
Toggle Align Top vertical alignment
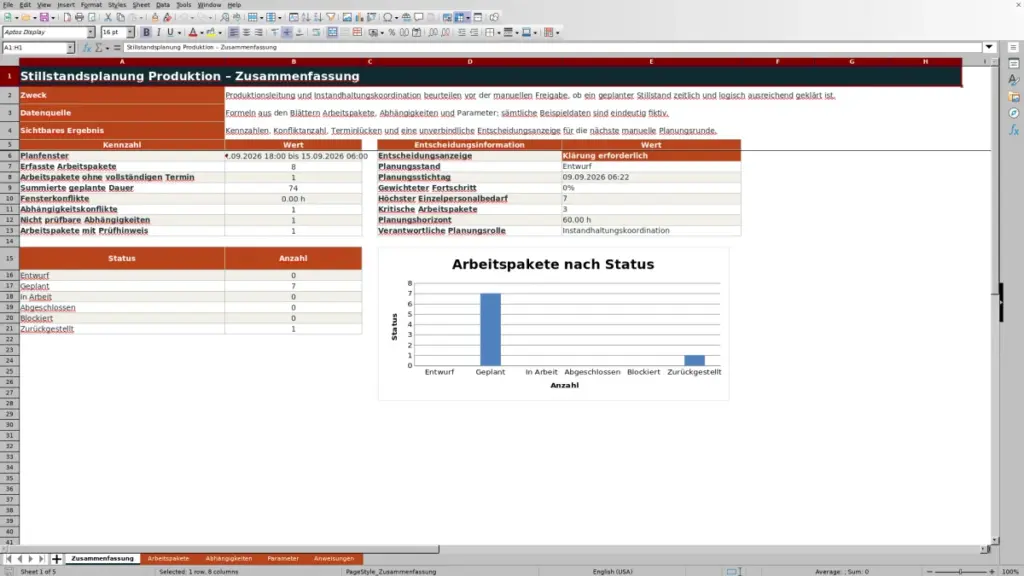tap(274, 32)
